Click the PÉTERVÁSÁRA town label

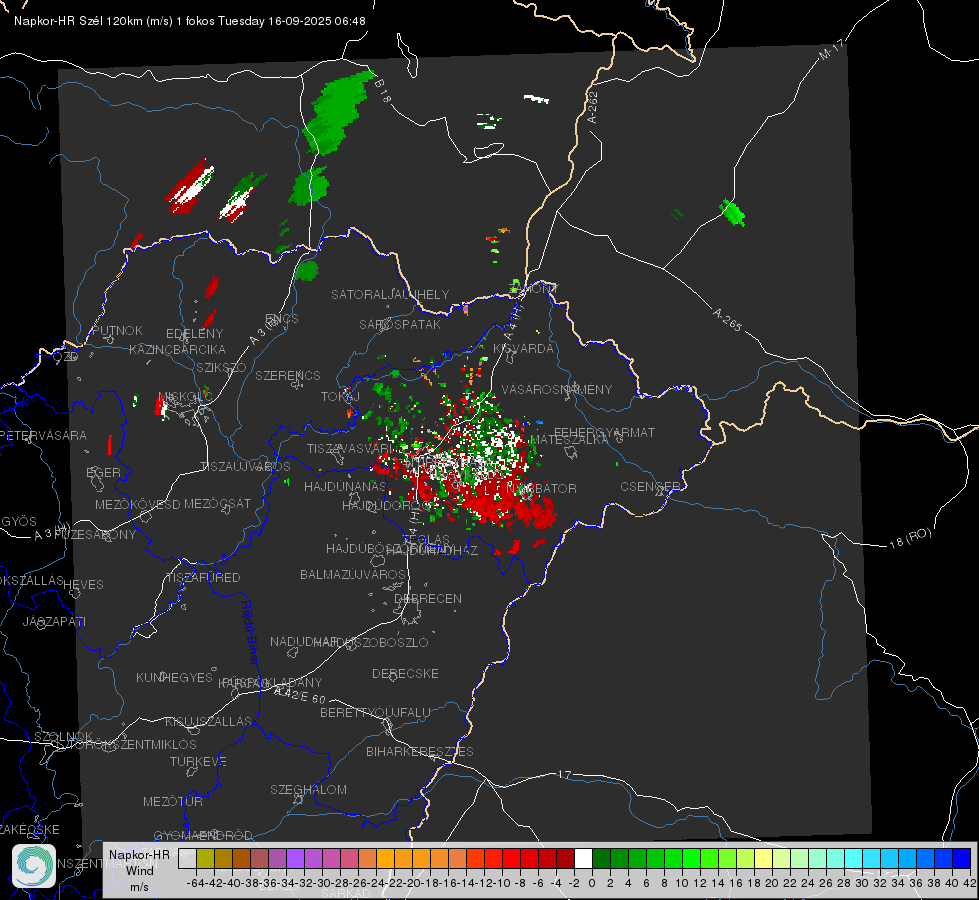[x=43, y=435]
